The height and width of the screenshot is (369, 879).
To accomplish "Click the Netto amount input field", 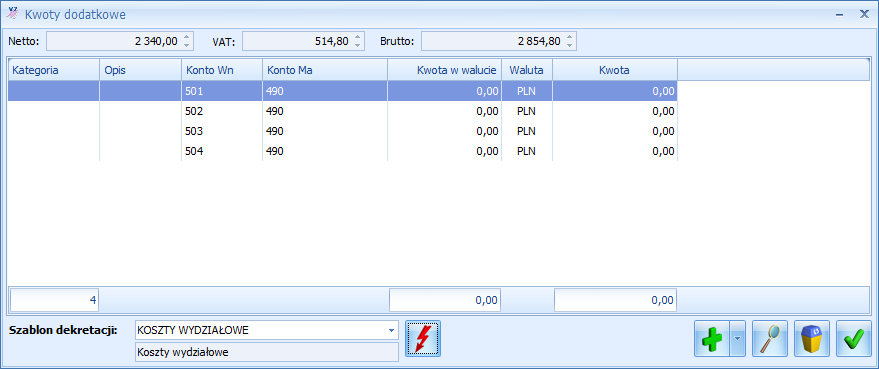I will 114,41.
